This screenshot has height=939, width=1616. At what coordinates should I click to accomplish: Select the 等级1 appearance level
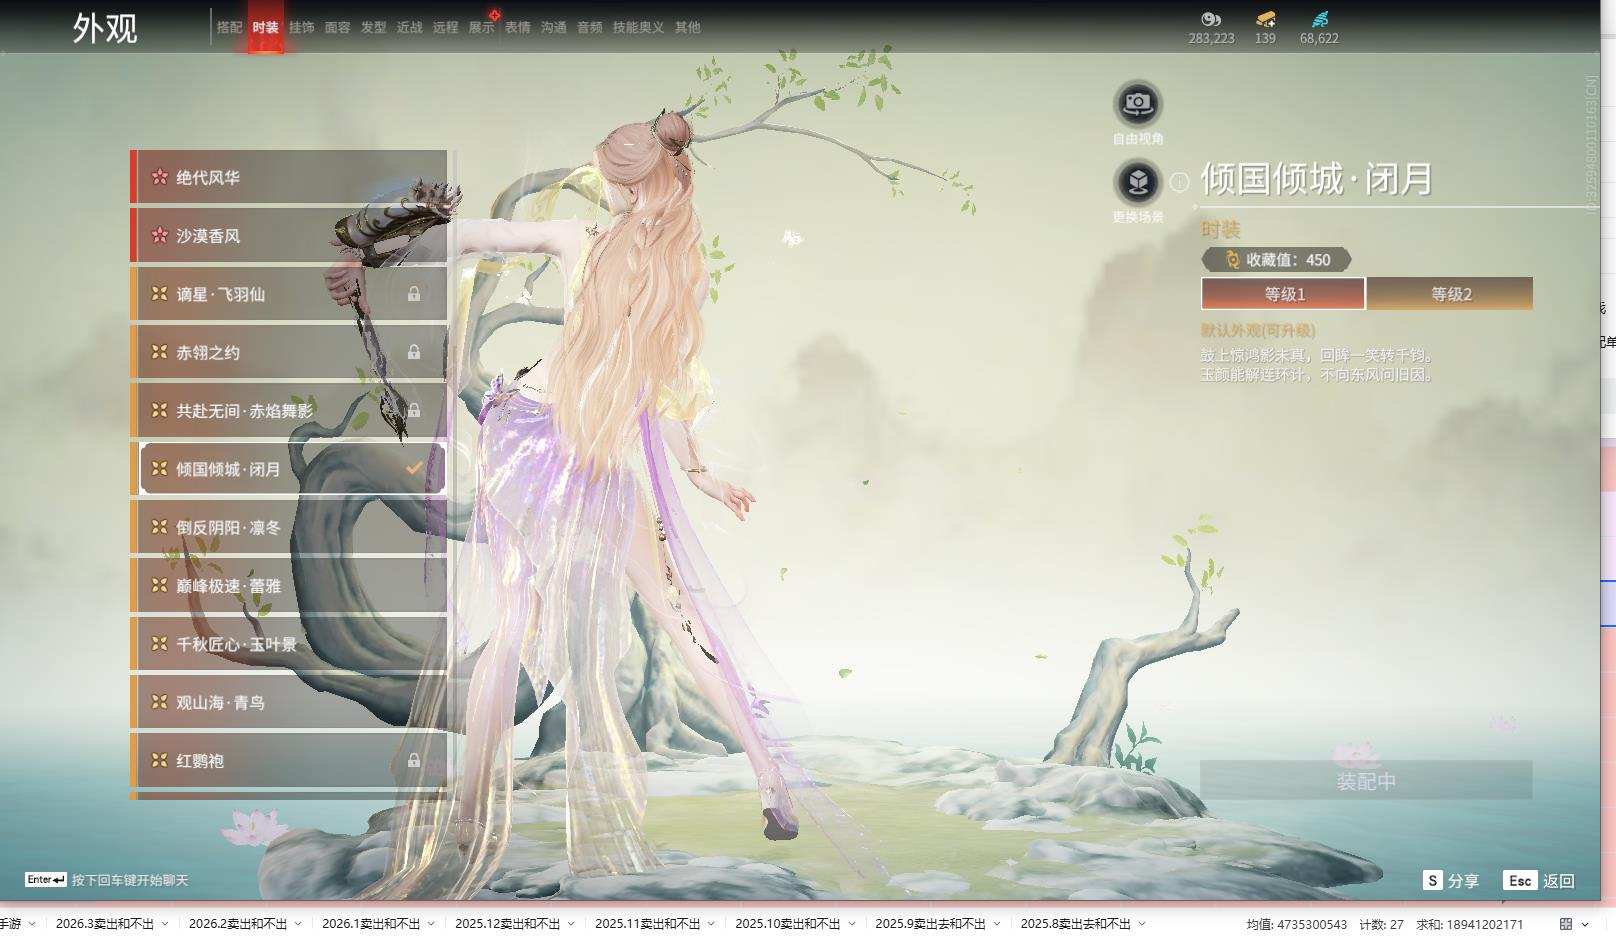pos(1284,294)
